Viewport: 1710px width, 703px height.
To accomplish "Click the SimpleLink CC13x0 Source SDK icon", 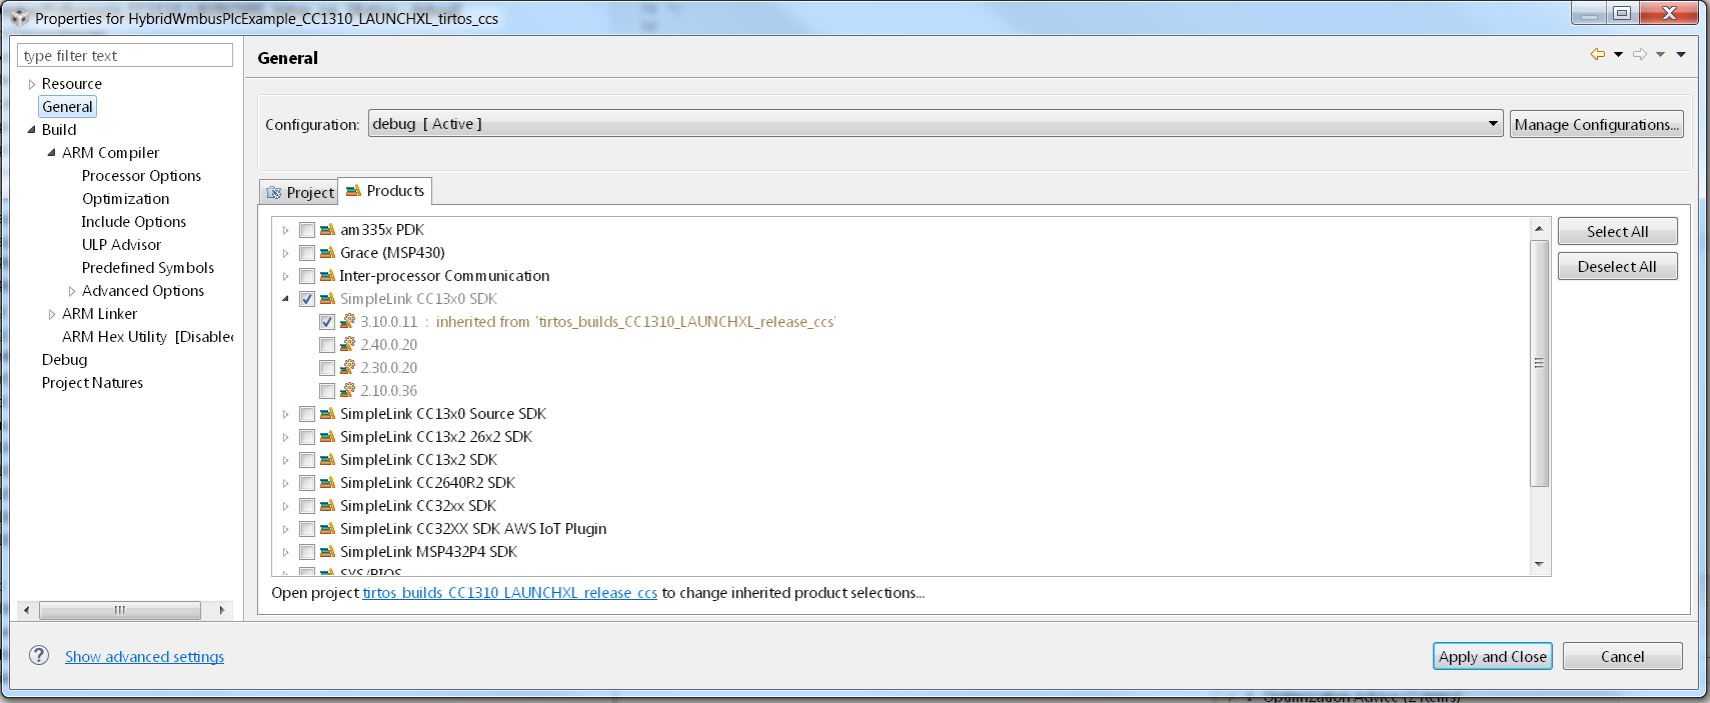I will click(x=327, y=414).
